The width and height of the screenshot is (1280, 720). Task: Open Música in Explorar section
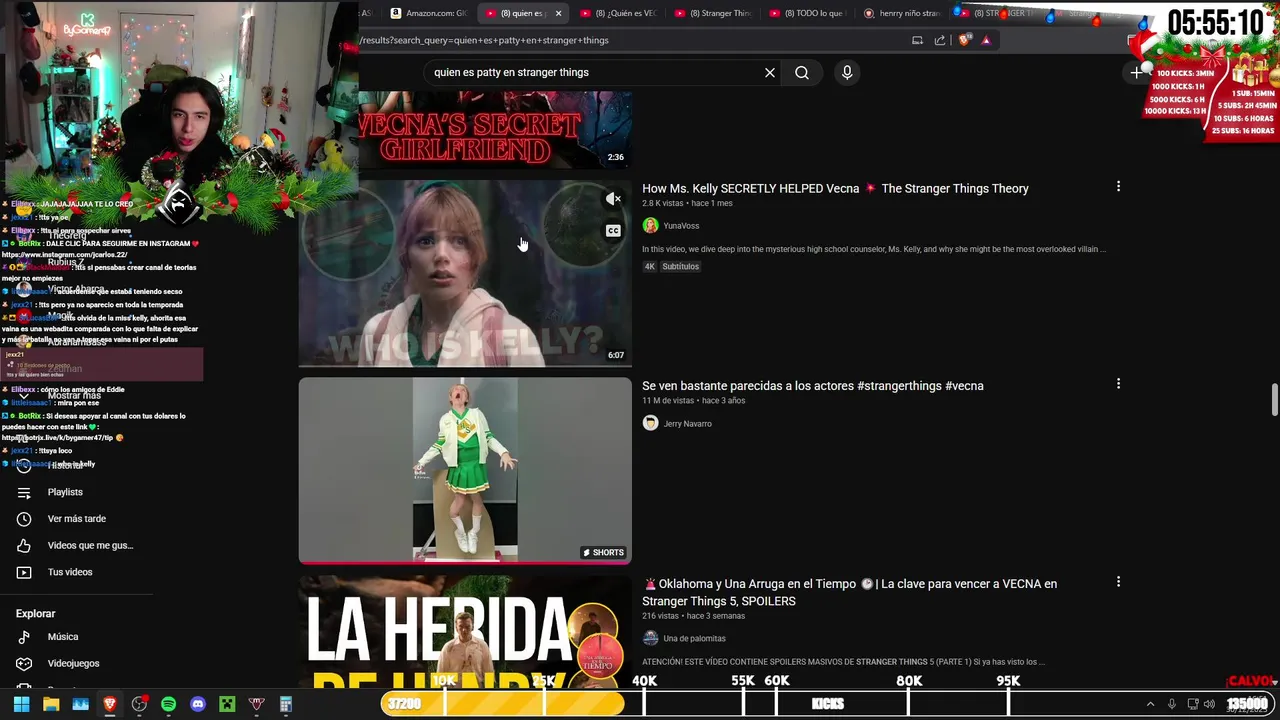pos(62,637)
